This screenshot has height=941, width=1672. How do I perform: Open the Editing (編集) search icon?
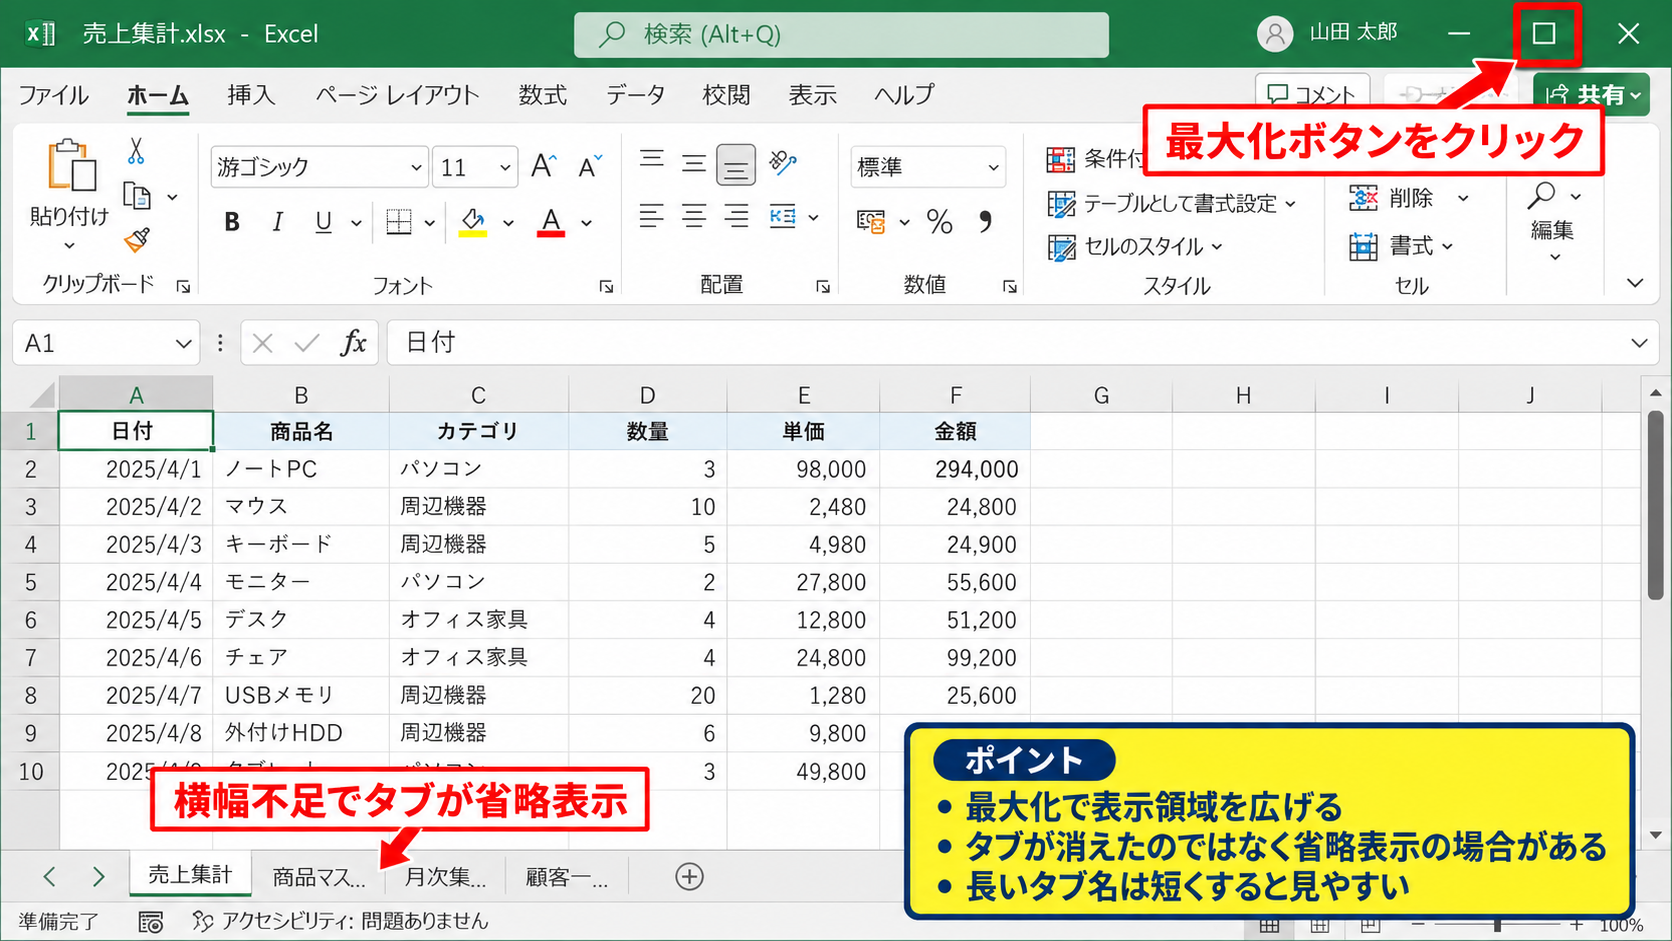tap(1542, 196)
